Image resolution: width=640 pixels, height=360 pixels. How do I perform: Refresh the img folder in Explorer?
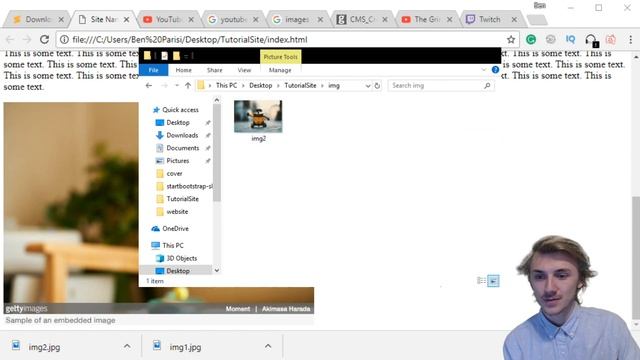[377, 86]
